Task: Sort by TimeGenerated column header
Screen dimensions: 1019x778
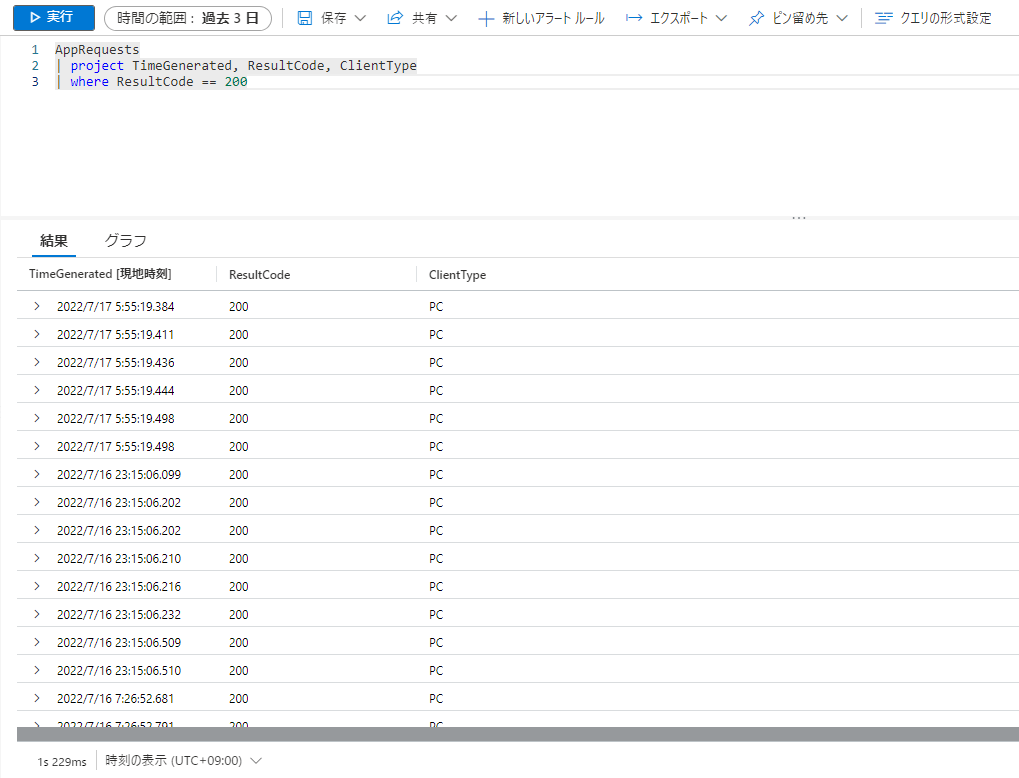Action: 100,274
